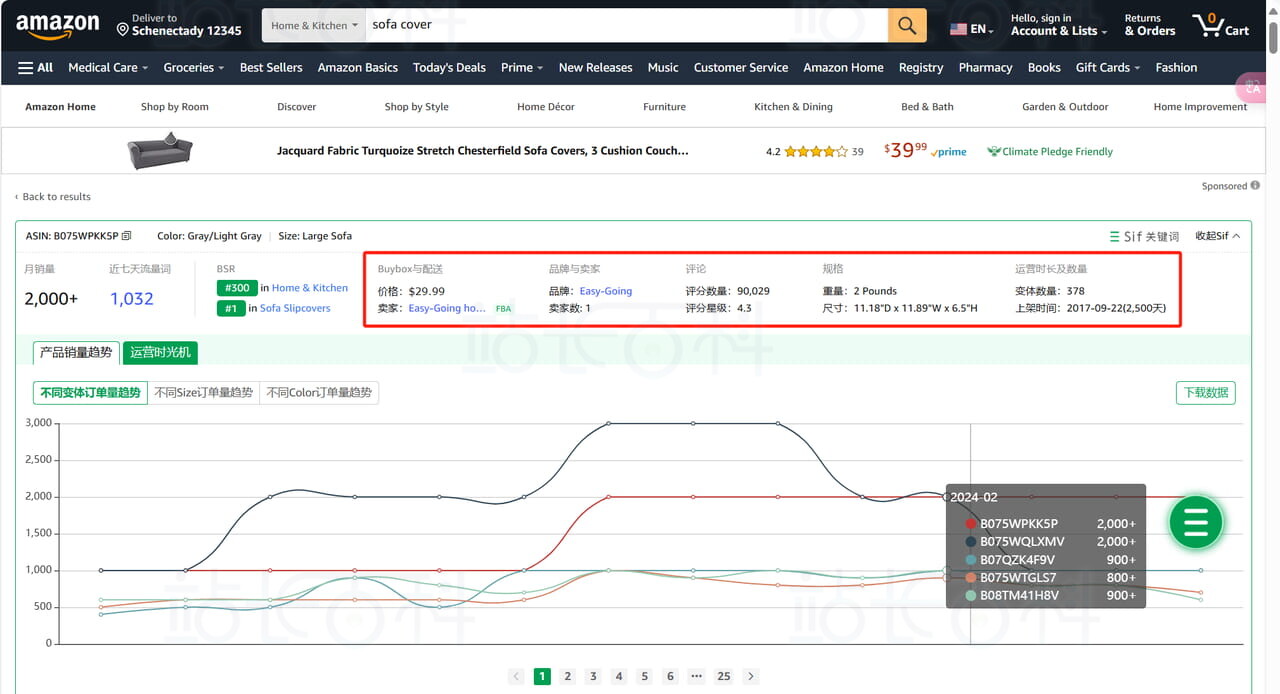Click the sofa product thumbnail
1280x694 pixels.
160,151
